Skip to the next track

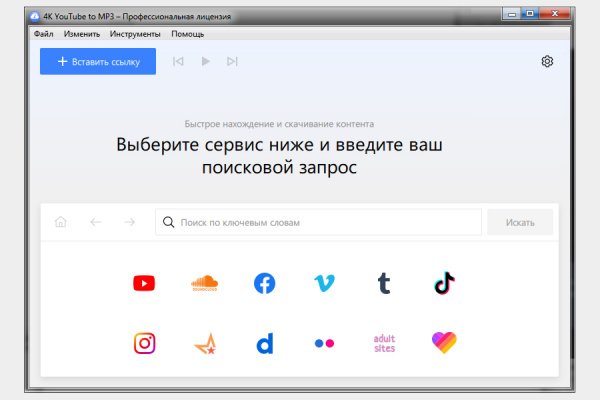pyautogui.click(x=232, y=61)
